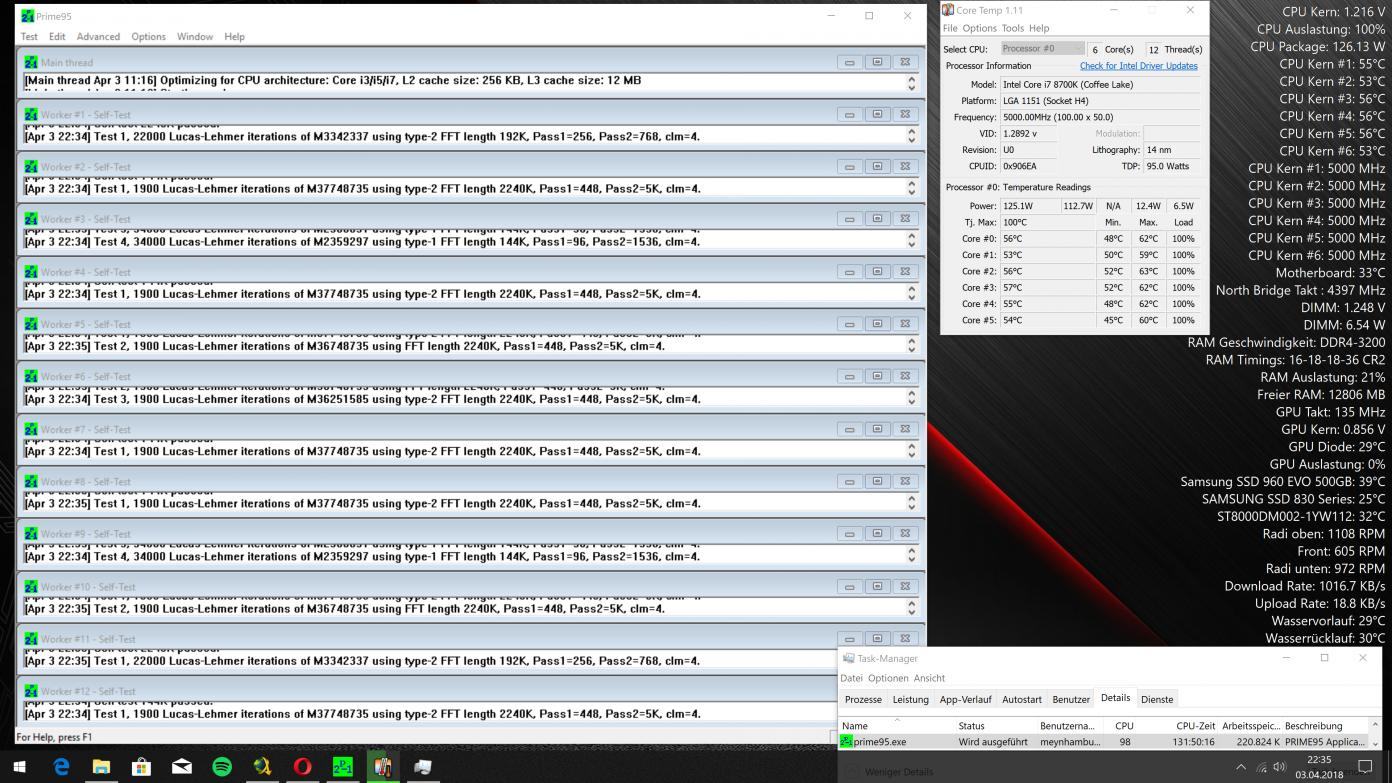Click the Main thread window icon
1392x783 pixels.
click(31, 62)
